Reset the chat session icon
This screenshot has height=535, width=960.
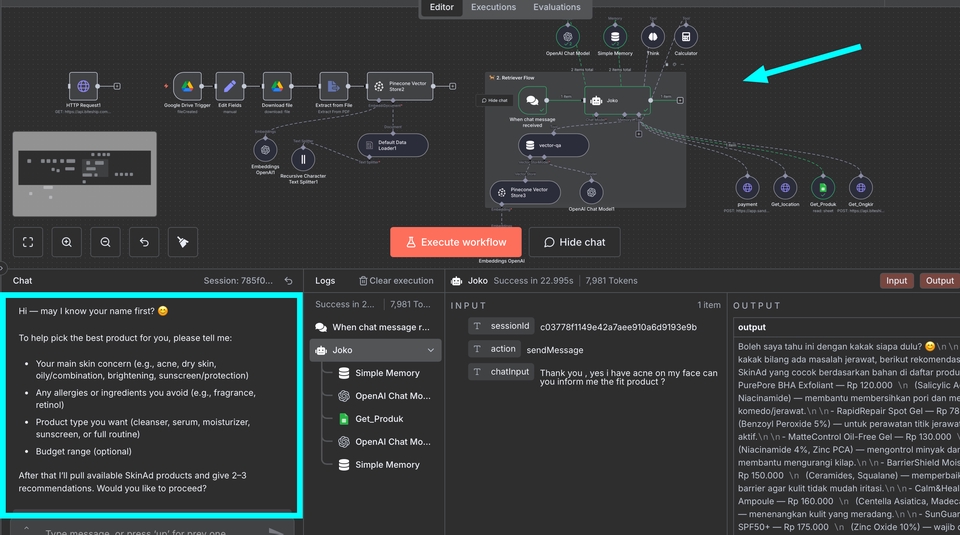(289, 281)
